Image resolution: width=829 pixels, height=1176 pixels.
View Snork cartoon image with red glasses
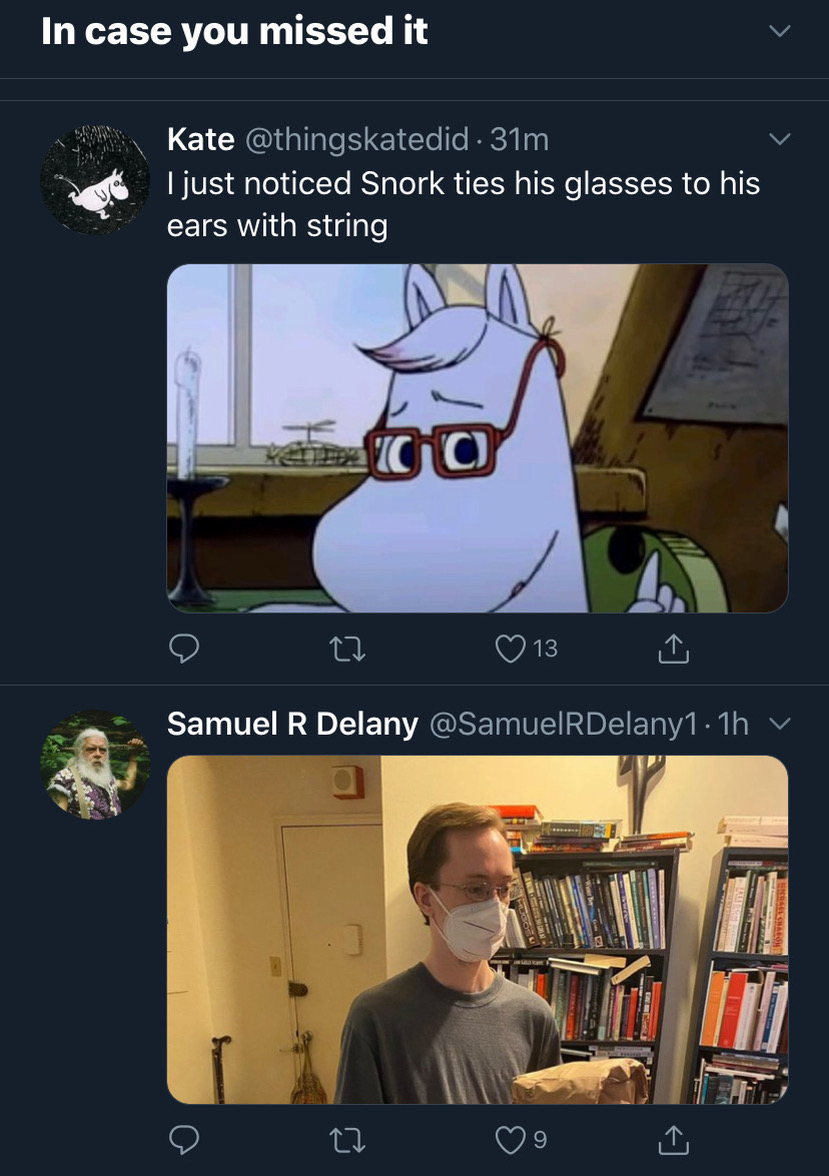[x=477, y=438]
